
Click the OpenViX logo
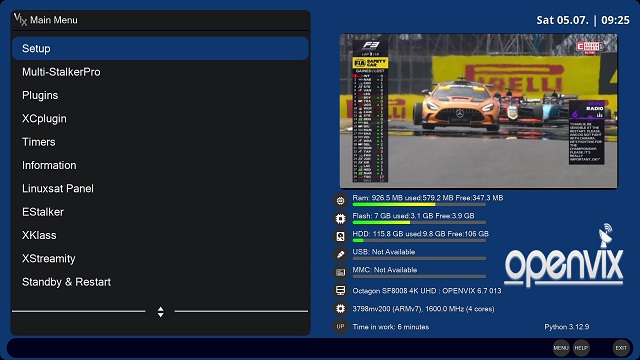(564, 255)
